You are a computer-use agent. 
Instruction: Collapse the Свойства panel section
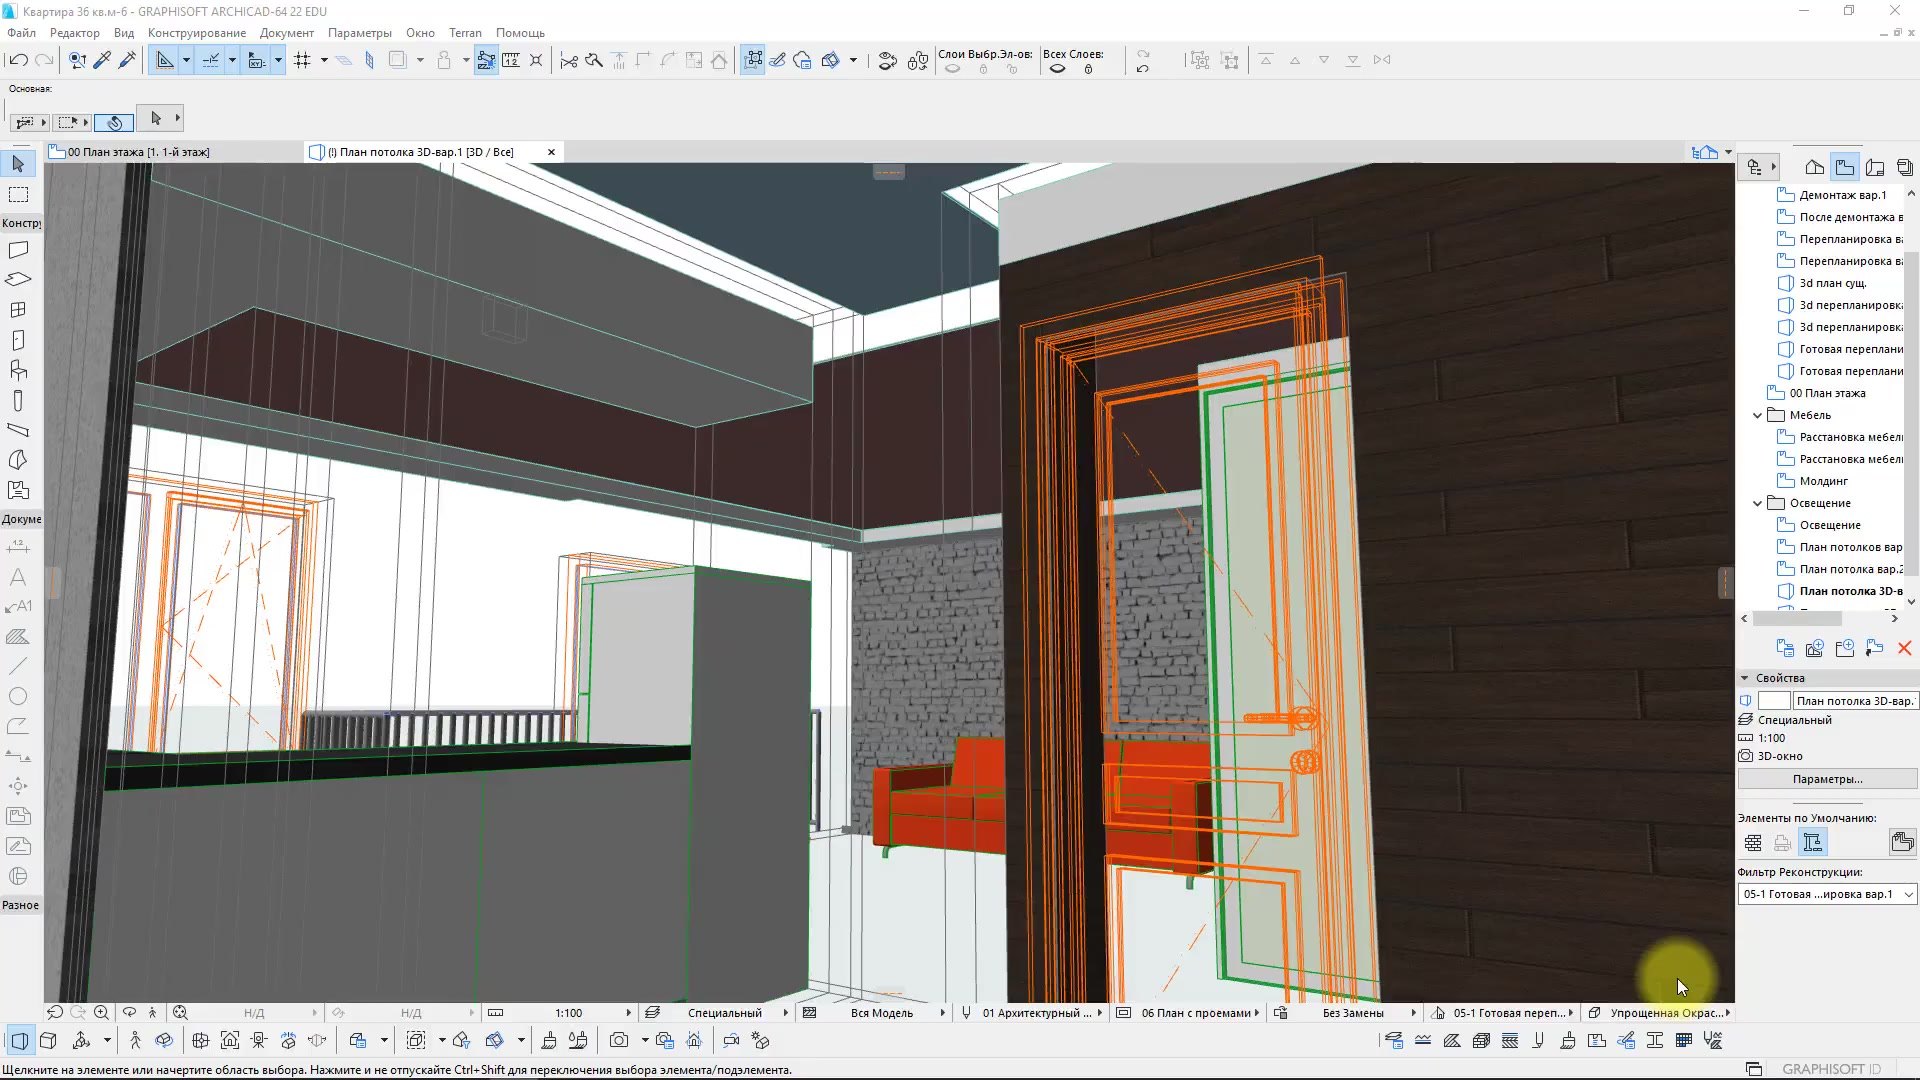pyautogui.click(x=1745, y=678)
